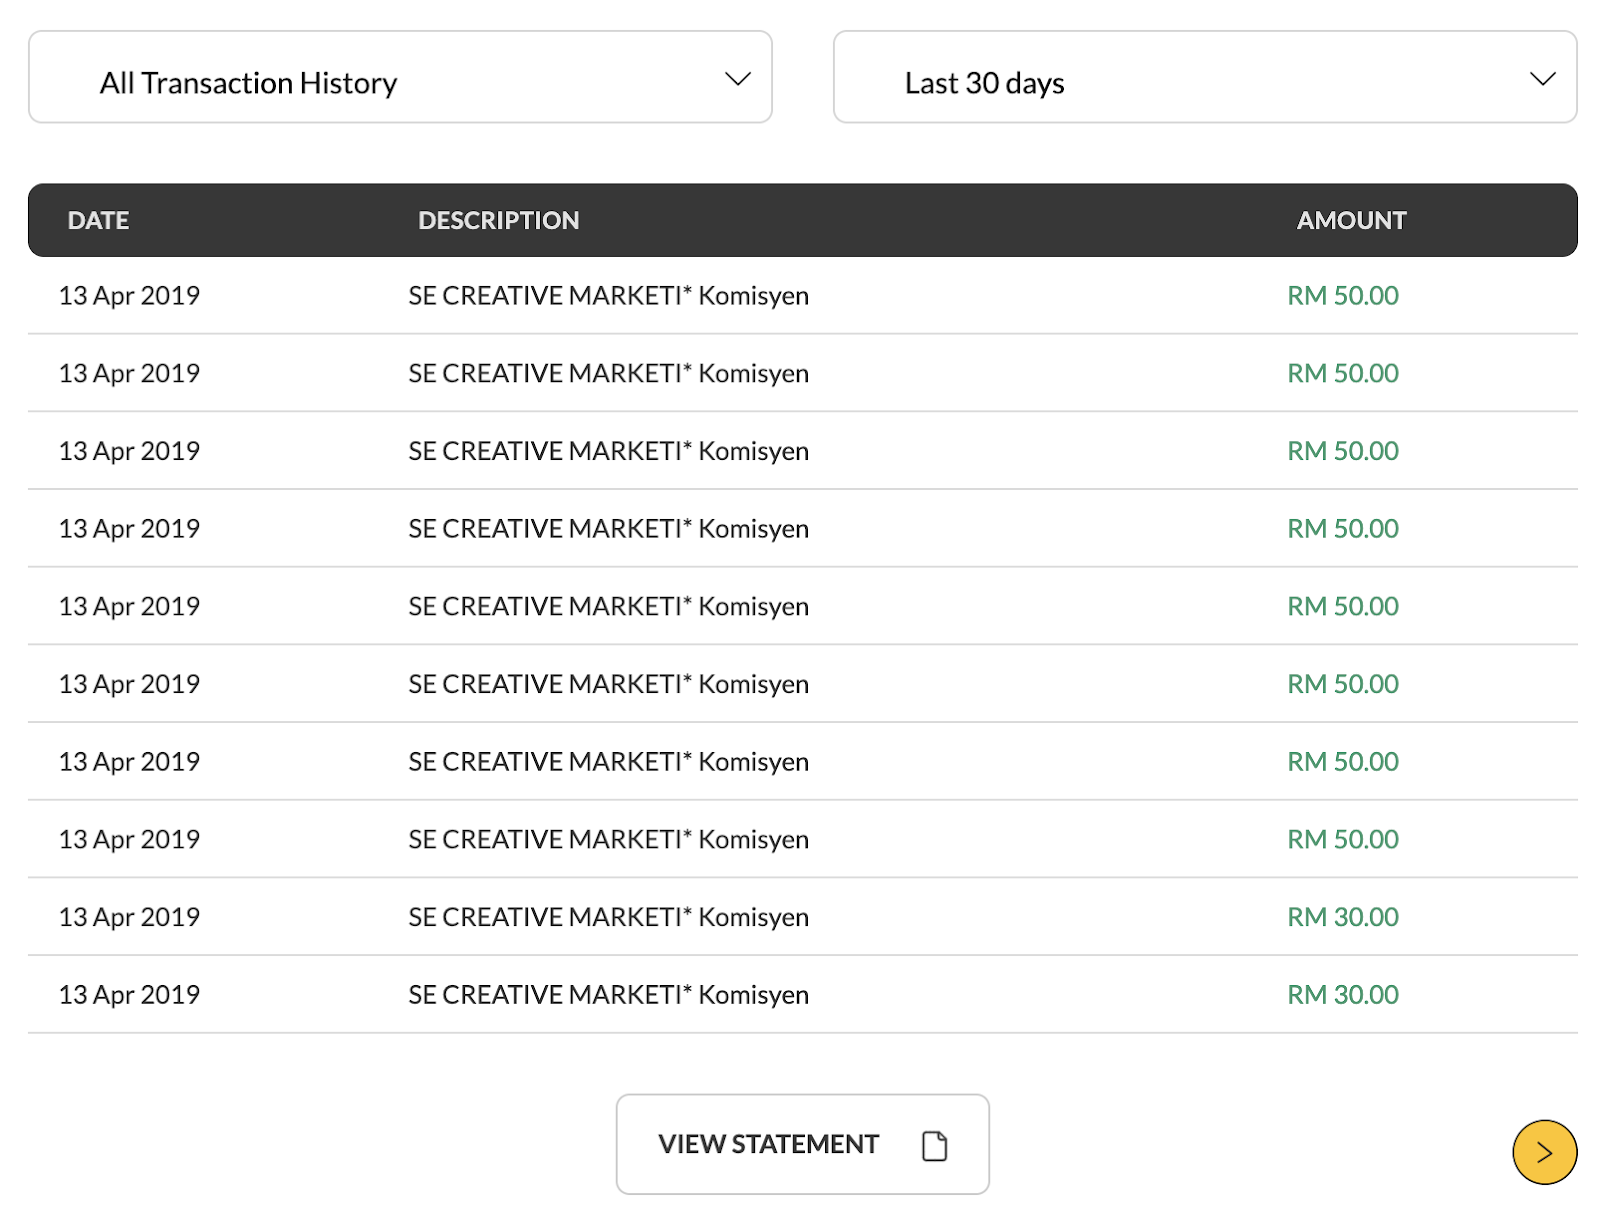Viewport: 1600px width, 1221px height.
Task: Click the last RM 30.00 amount
Action: pos(1342,995)
